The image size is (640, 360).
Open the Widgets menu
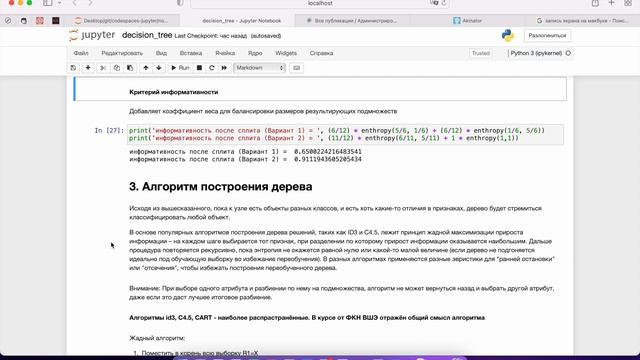(x=286, y=53)
